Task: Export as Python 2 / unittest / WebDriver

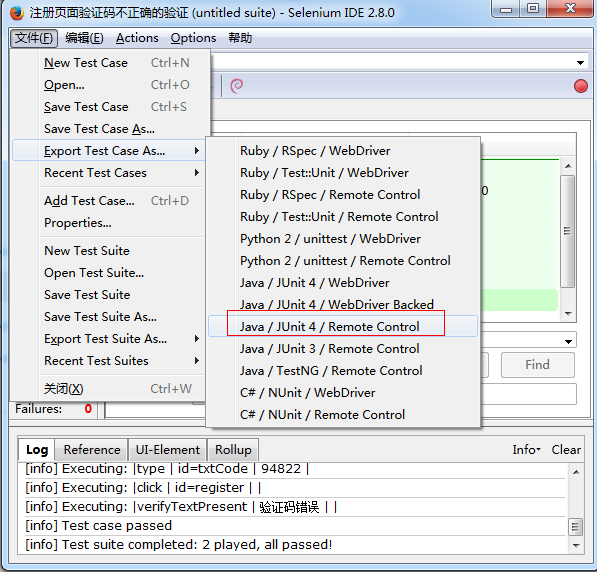Action: 343,239
